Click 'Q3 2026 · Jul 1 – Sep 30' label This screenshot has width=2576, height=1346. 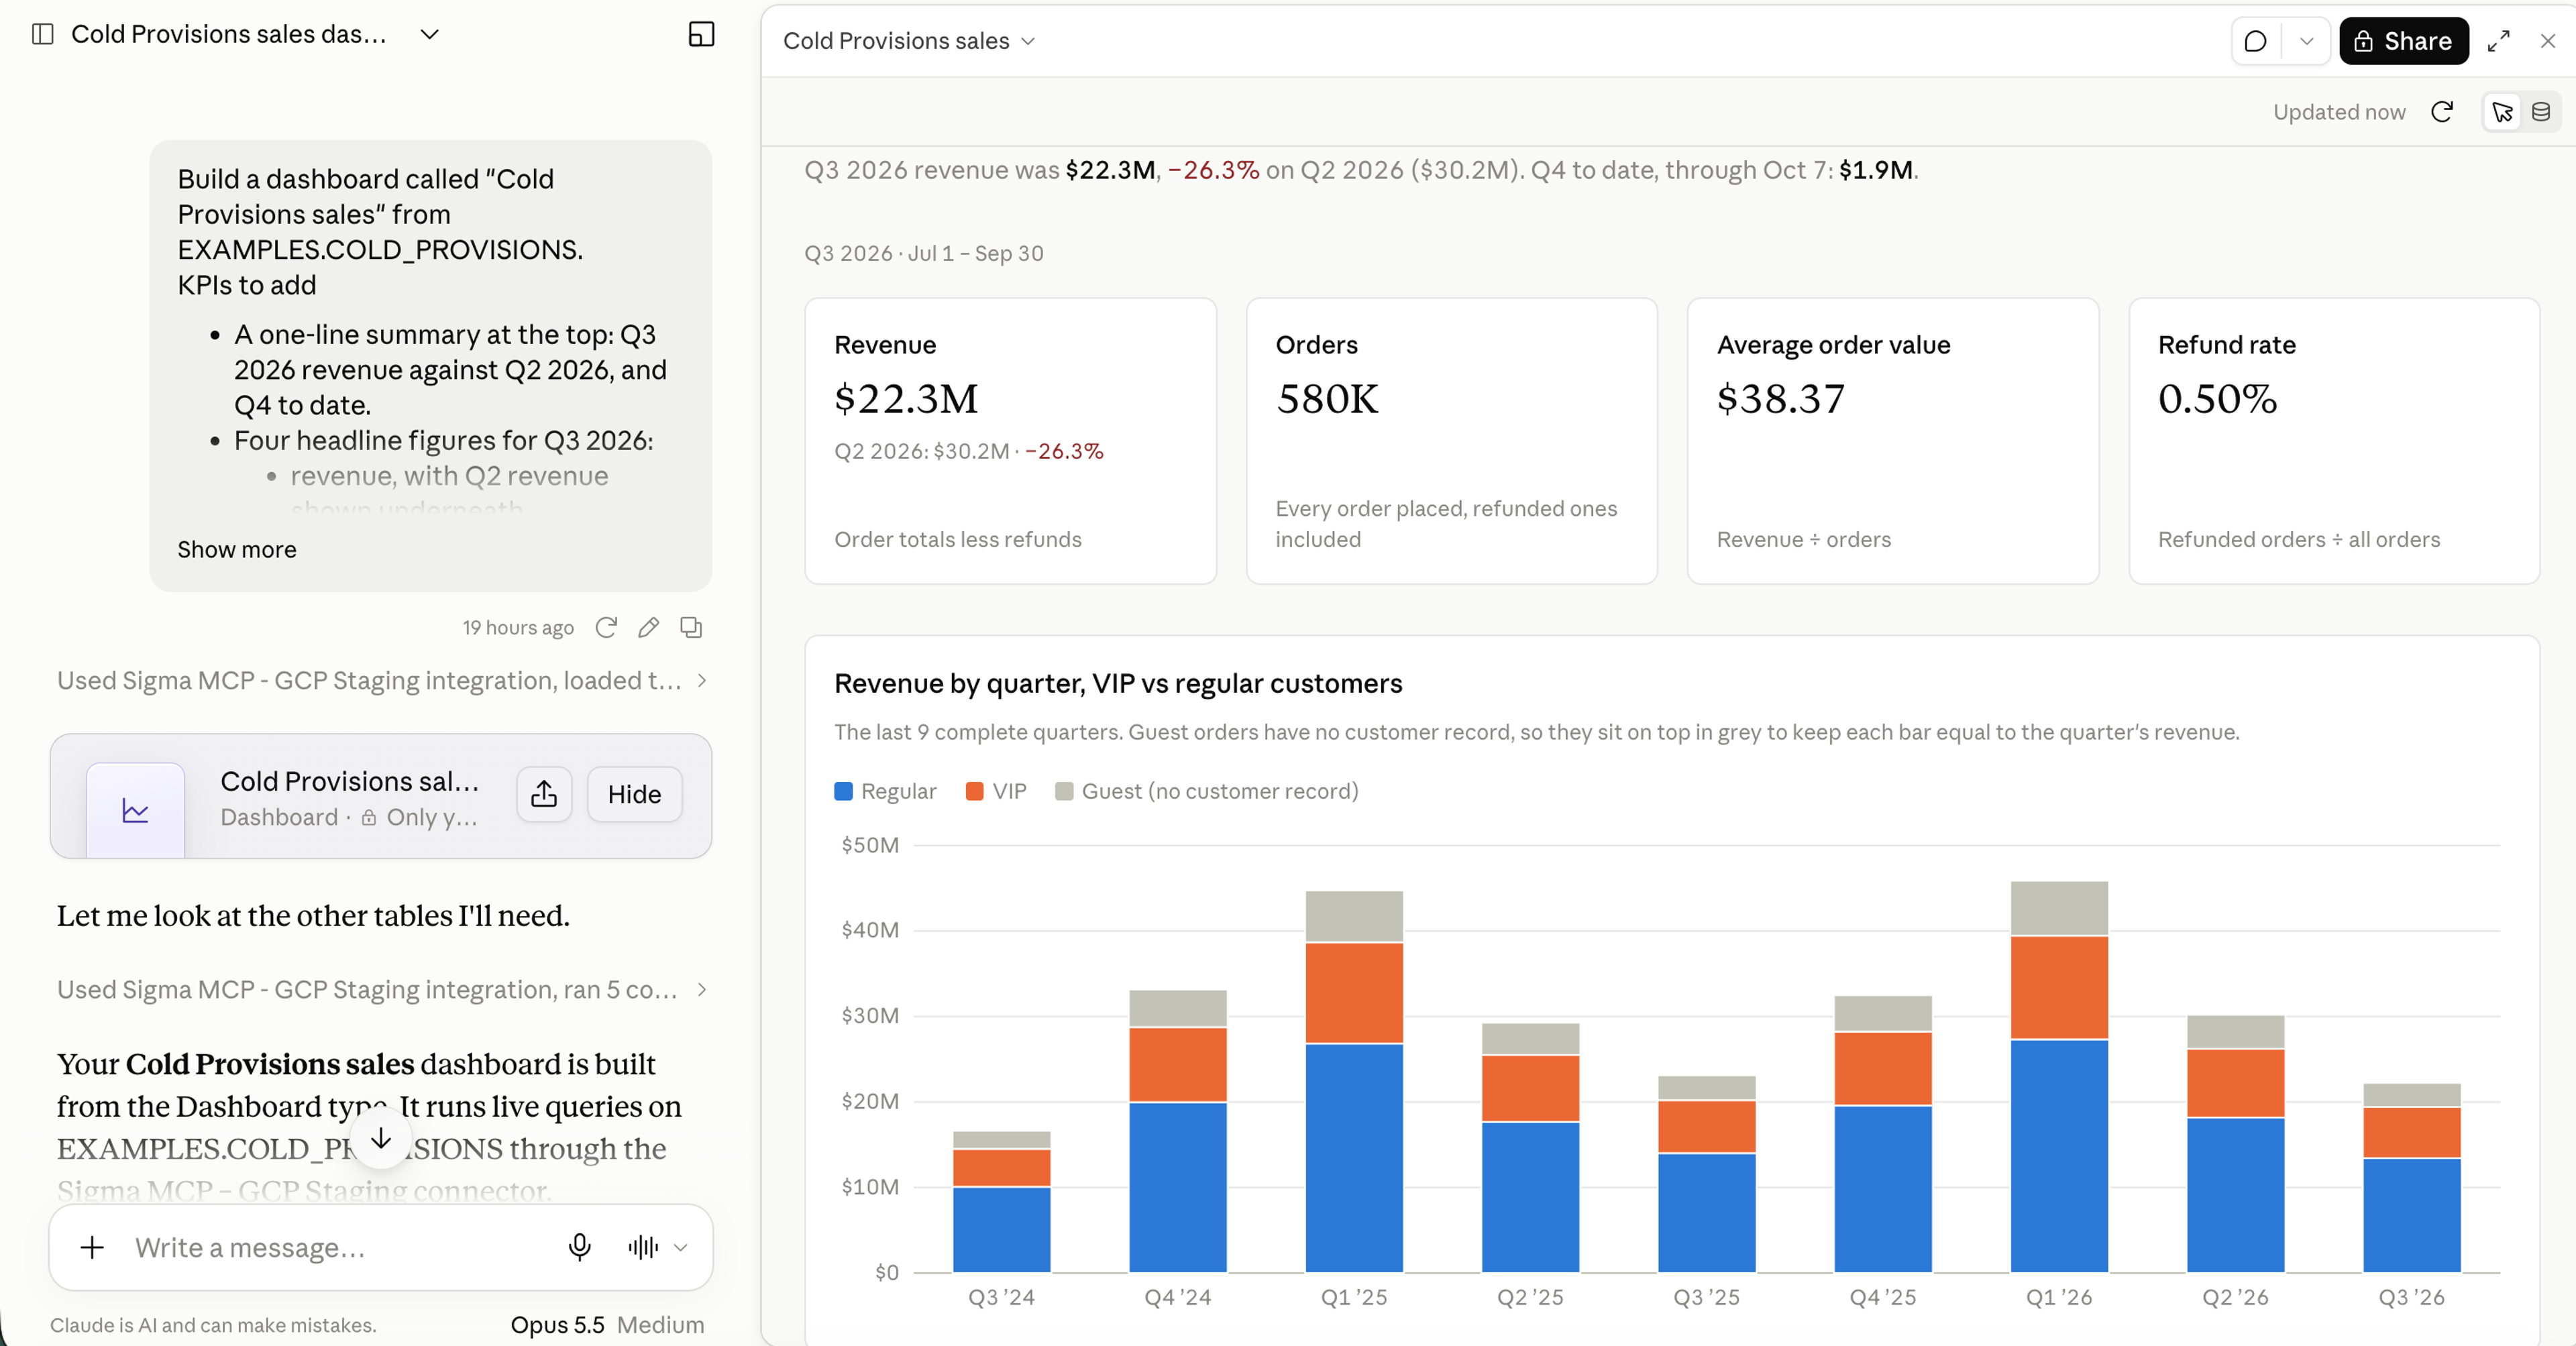tap(924, 253)
